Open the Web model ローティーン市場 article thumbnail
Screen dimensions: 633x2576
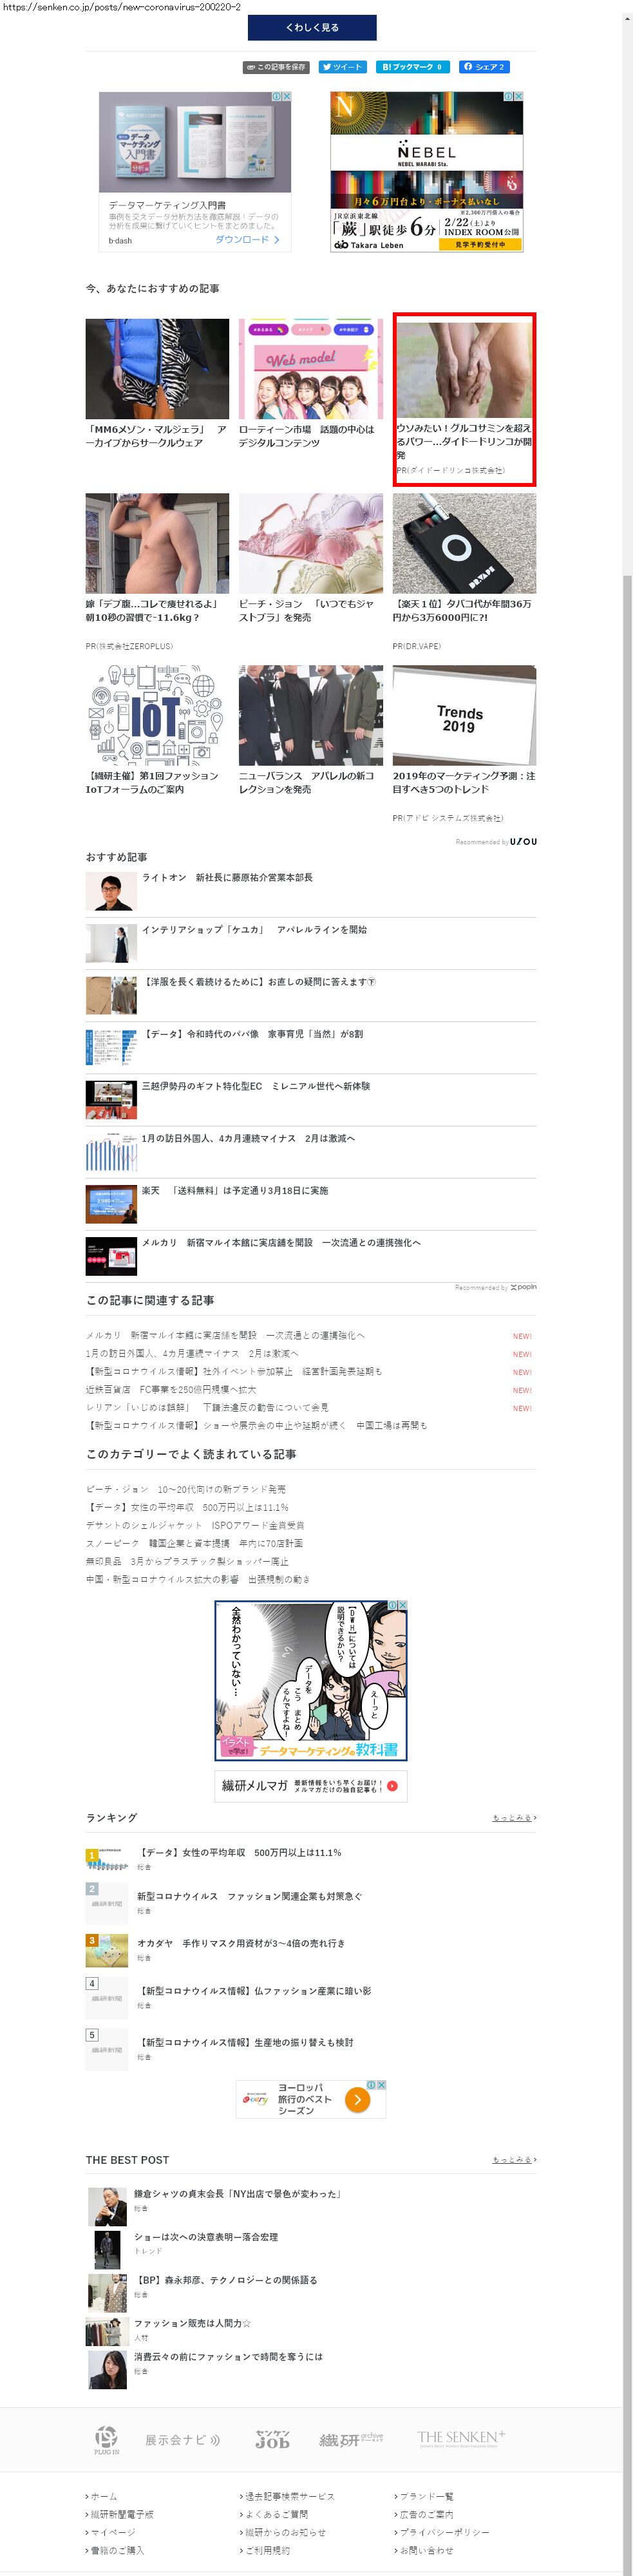point(310,369)
